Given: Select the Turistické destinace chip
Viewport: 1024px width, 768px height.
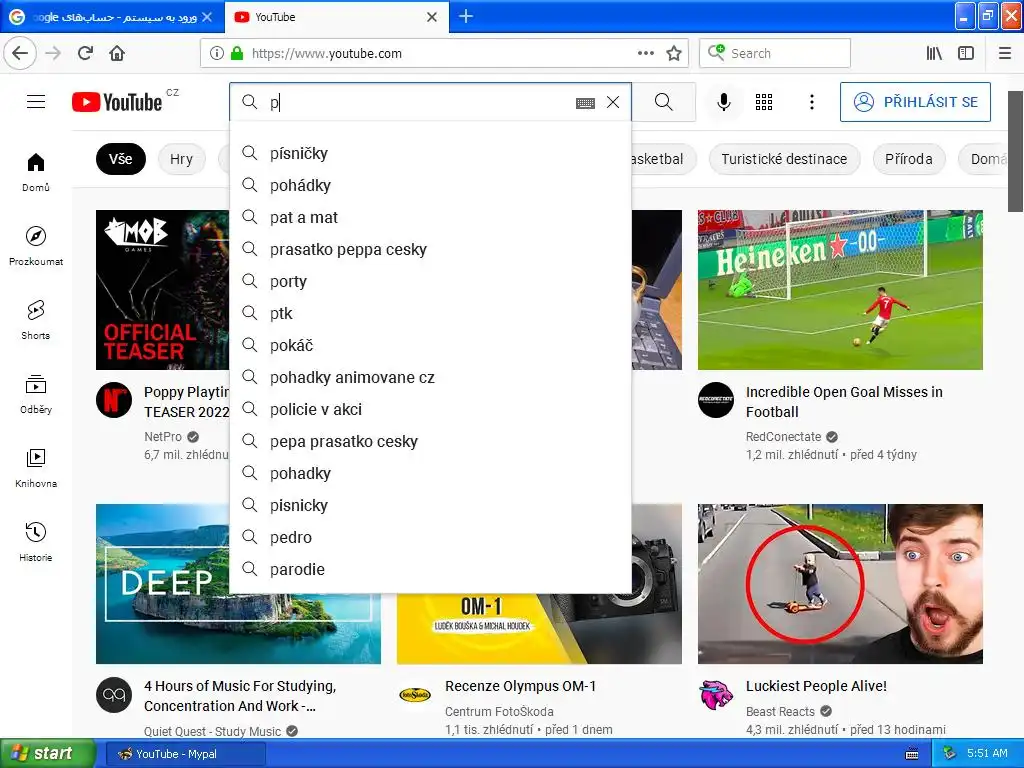Looking at the screenshot, I should [784, 159].
